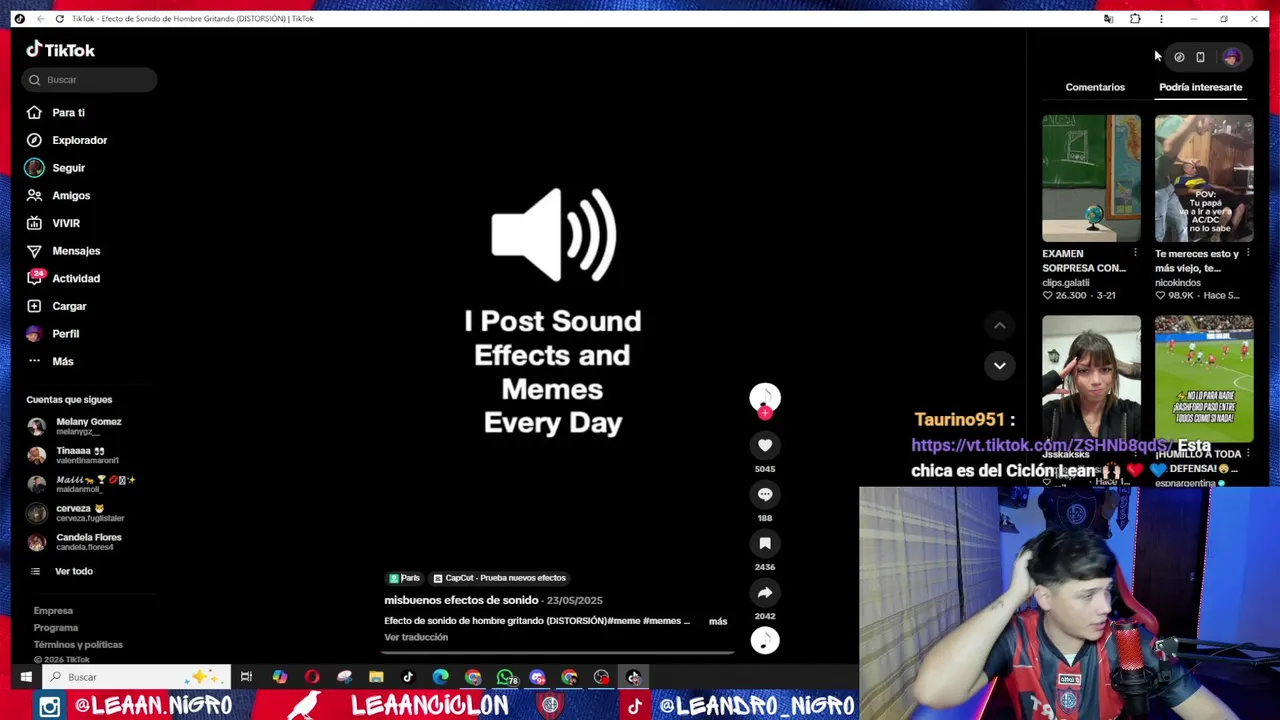
Task: Open the Programa footer link
Action: [56, 628]
